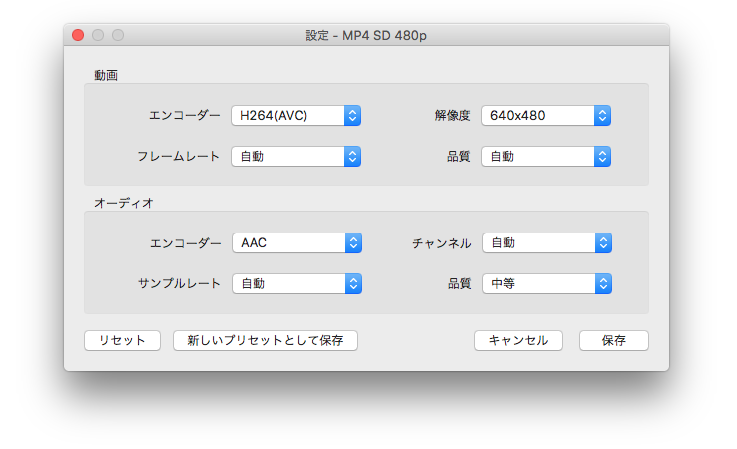
Task: Open the フレームレート dropdown
Action: click(x=296, y=156)
